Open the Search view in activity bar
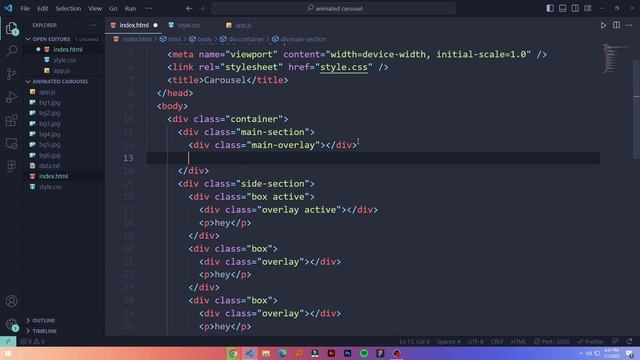The image size is (640, 360). coord(11,51)
